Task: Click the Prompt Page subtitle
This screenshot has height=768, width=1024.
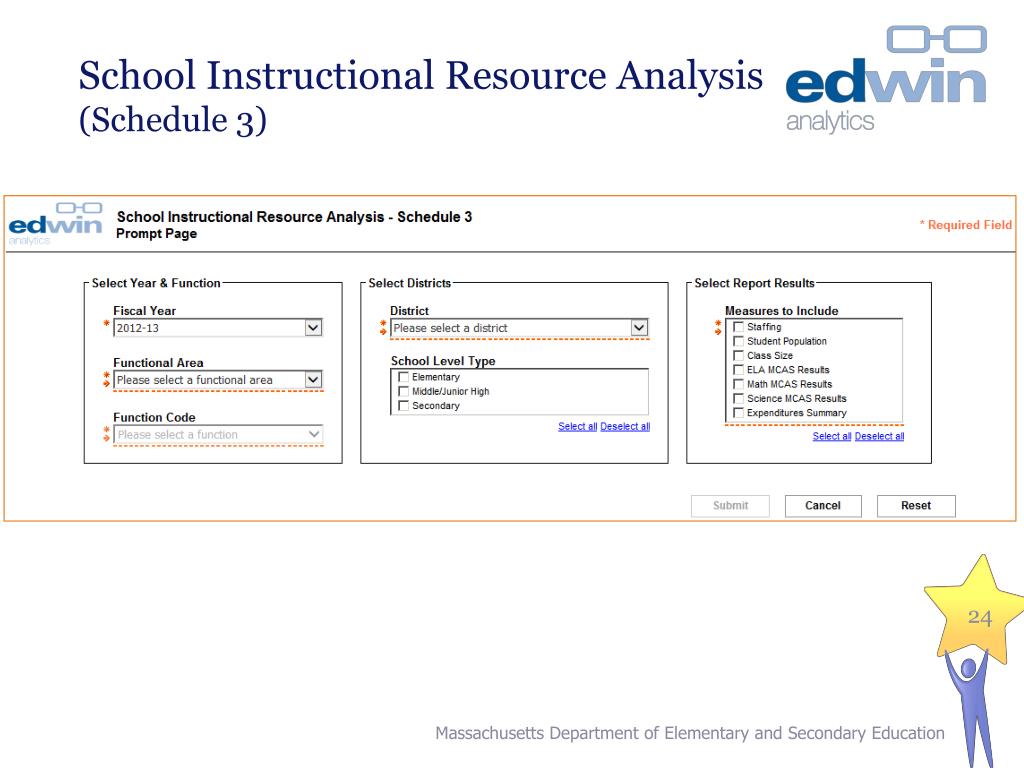Action: 156,234
